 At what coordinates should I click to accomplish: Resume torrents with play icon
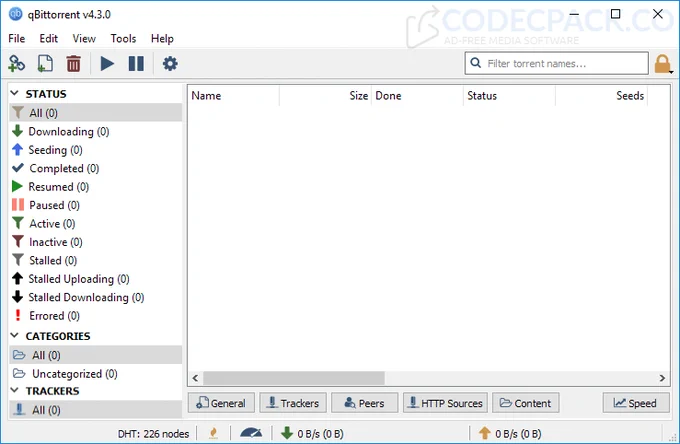coord(107,64)
